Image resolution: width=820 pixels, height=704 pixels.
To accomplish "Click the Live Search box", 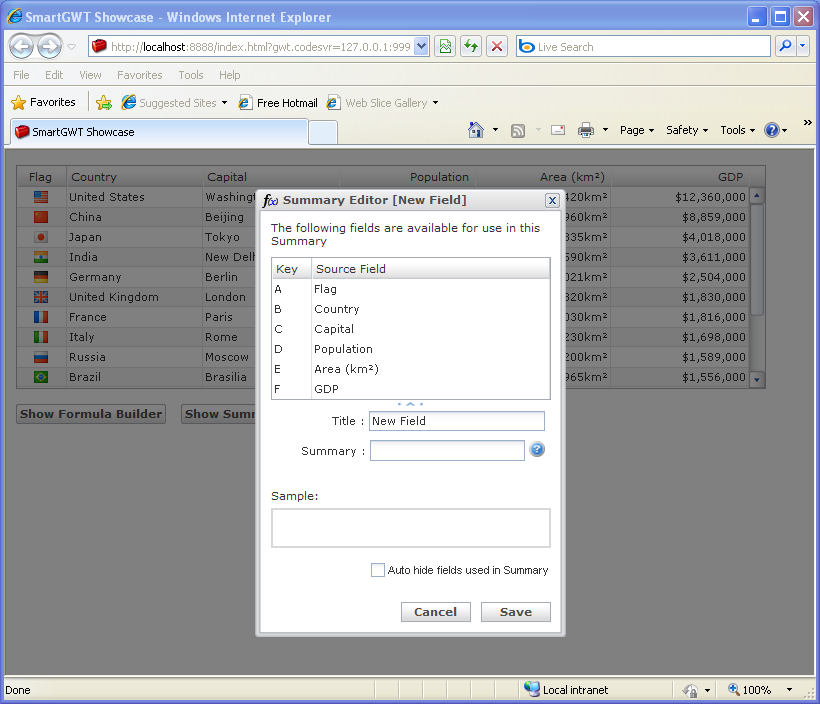I will click(x=643, y=47).
